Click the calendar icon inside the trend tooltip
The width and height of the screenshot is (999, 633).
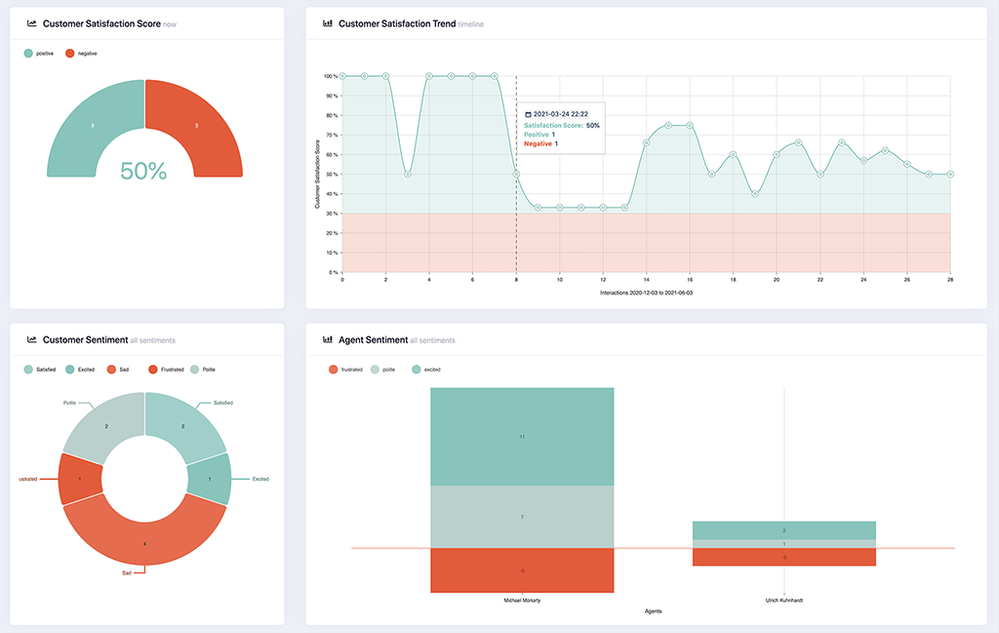pyautogui.click(x=529, y=112)
